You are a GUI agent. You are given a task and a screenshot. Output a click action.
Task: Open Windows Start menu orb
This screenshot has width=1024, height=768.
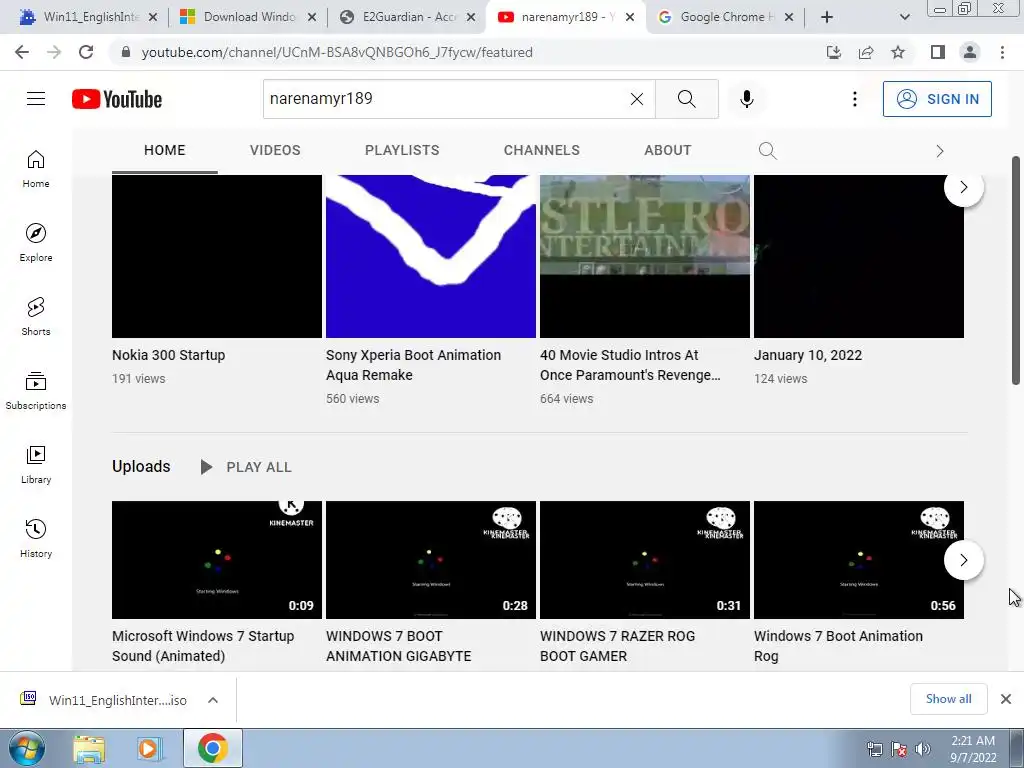coord(27,748)
